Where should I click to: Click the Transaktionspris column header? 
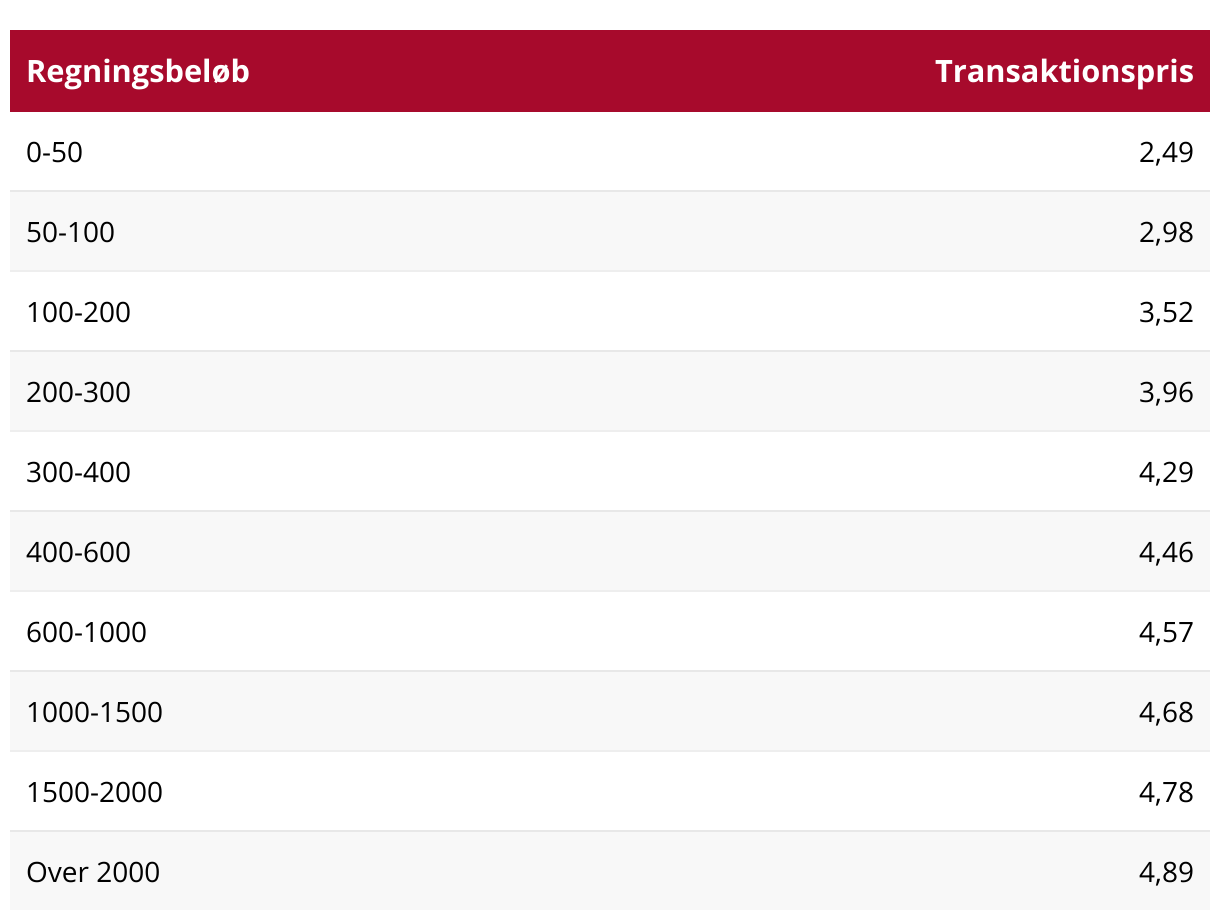coord(1064,71)
